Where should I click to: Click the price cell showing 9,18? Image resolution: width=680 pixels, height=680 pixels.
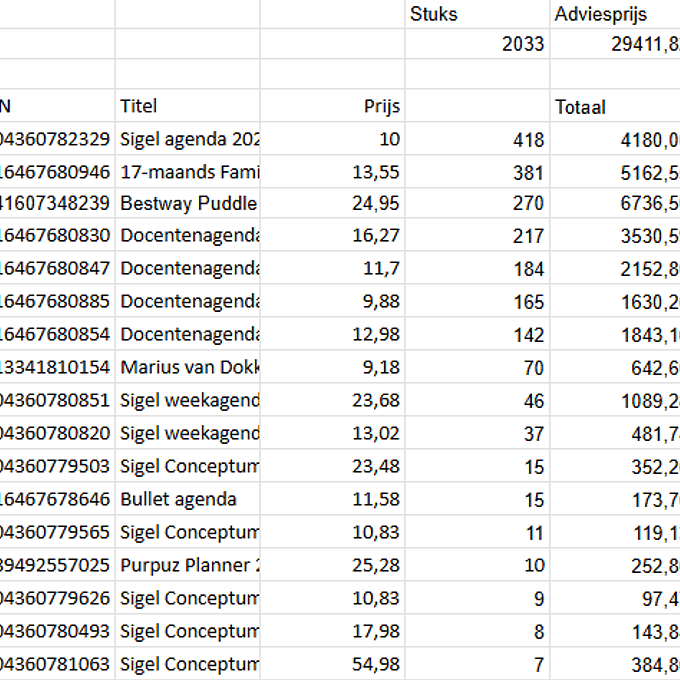point(332,367)
